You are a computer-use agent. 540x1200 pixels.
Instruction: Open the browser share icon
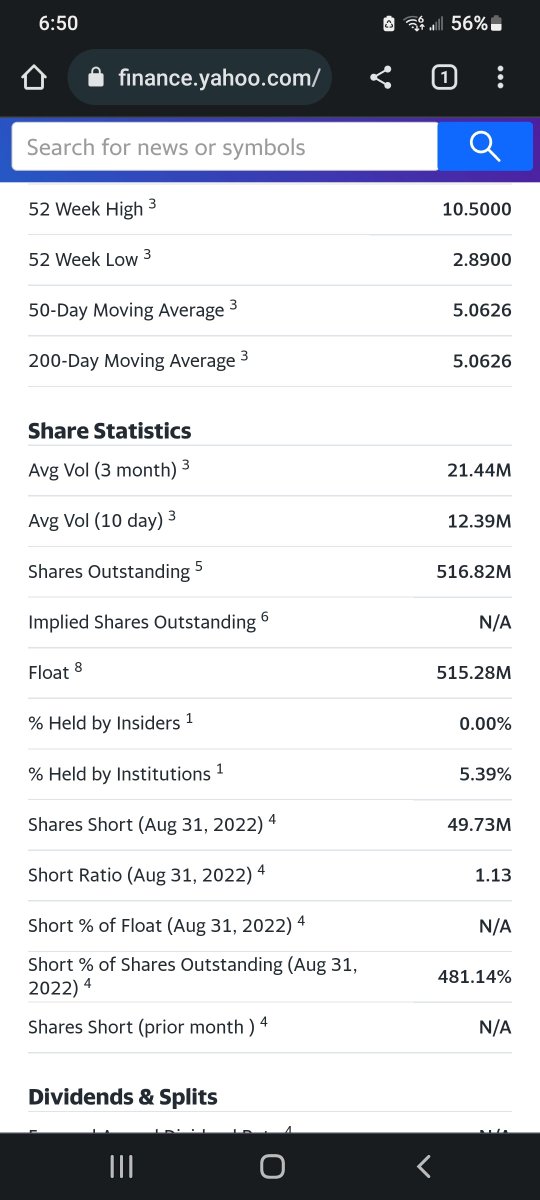[380, 77]
